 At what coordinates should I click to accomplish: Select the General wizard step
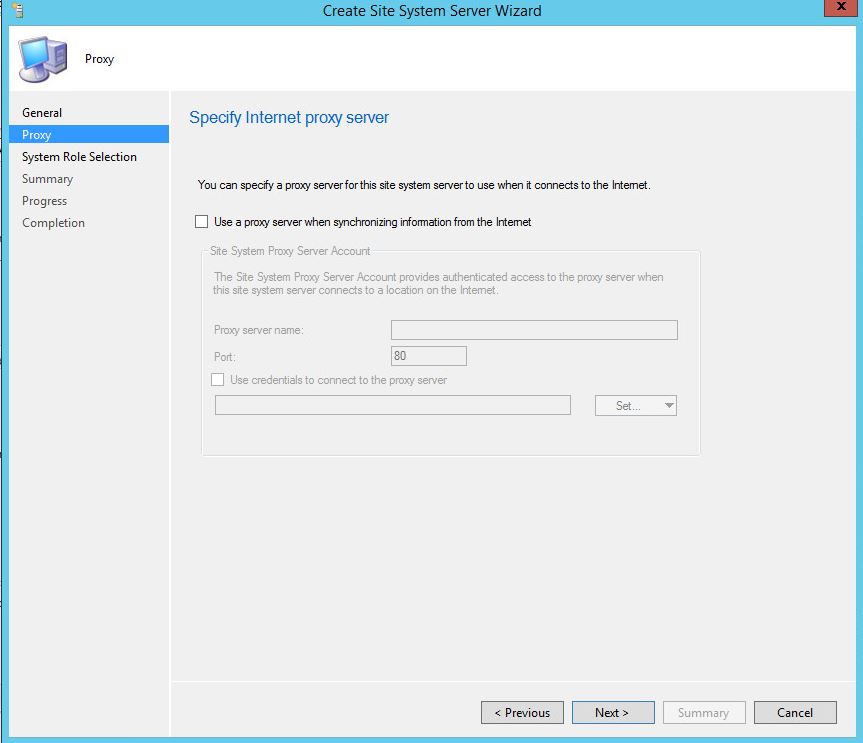coord(41,112)
